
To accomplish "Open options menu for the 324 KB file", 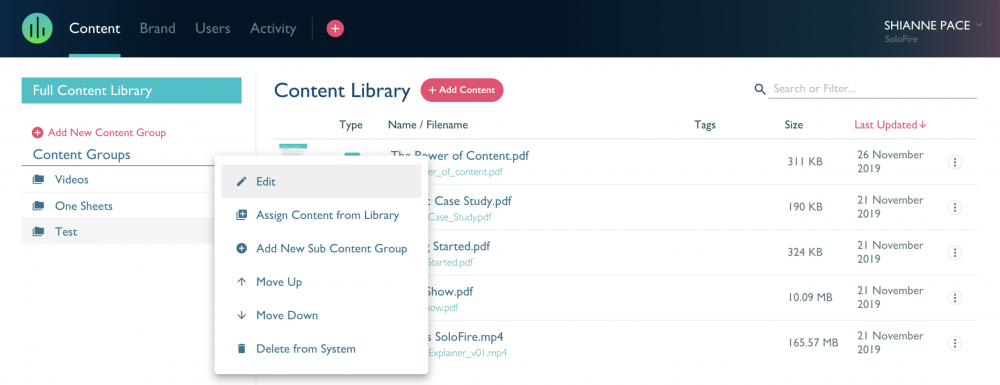I will click(x=955, y=252).
